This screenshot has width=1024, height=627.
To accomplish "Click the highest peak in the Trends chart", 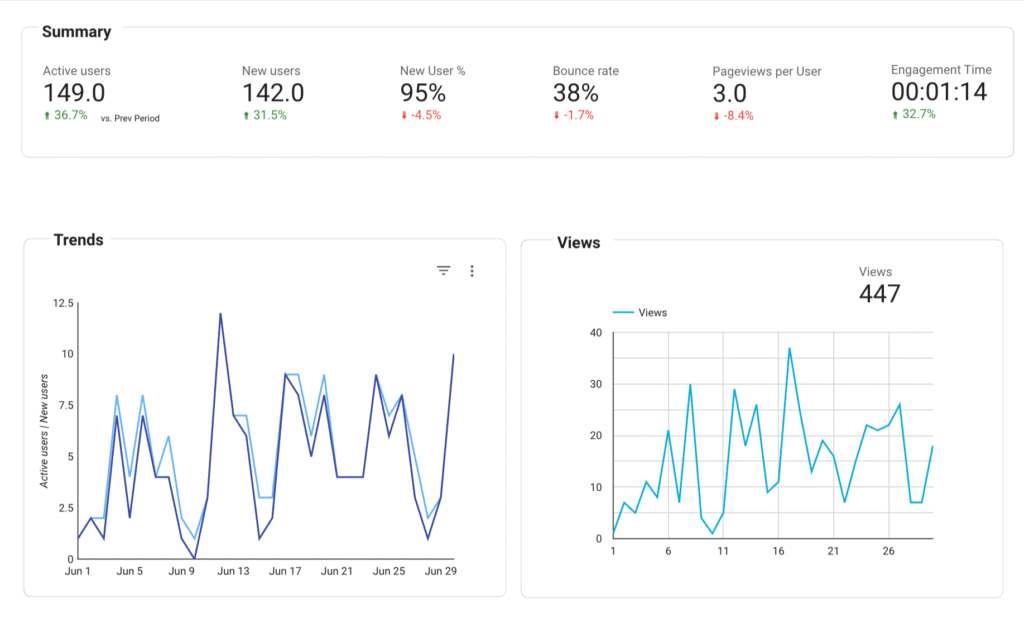I will (220, 314).
